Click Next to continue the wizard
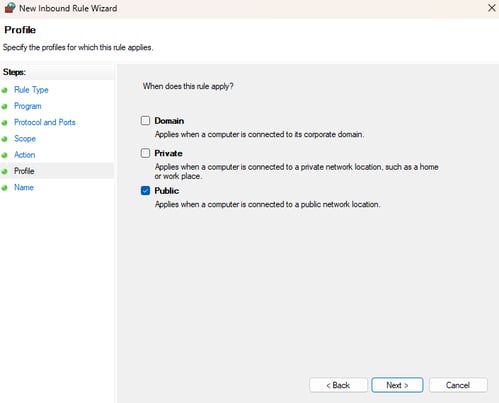The width and height of the screenshot is (499, 403). click(x=397, y=385)
